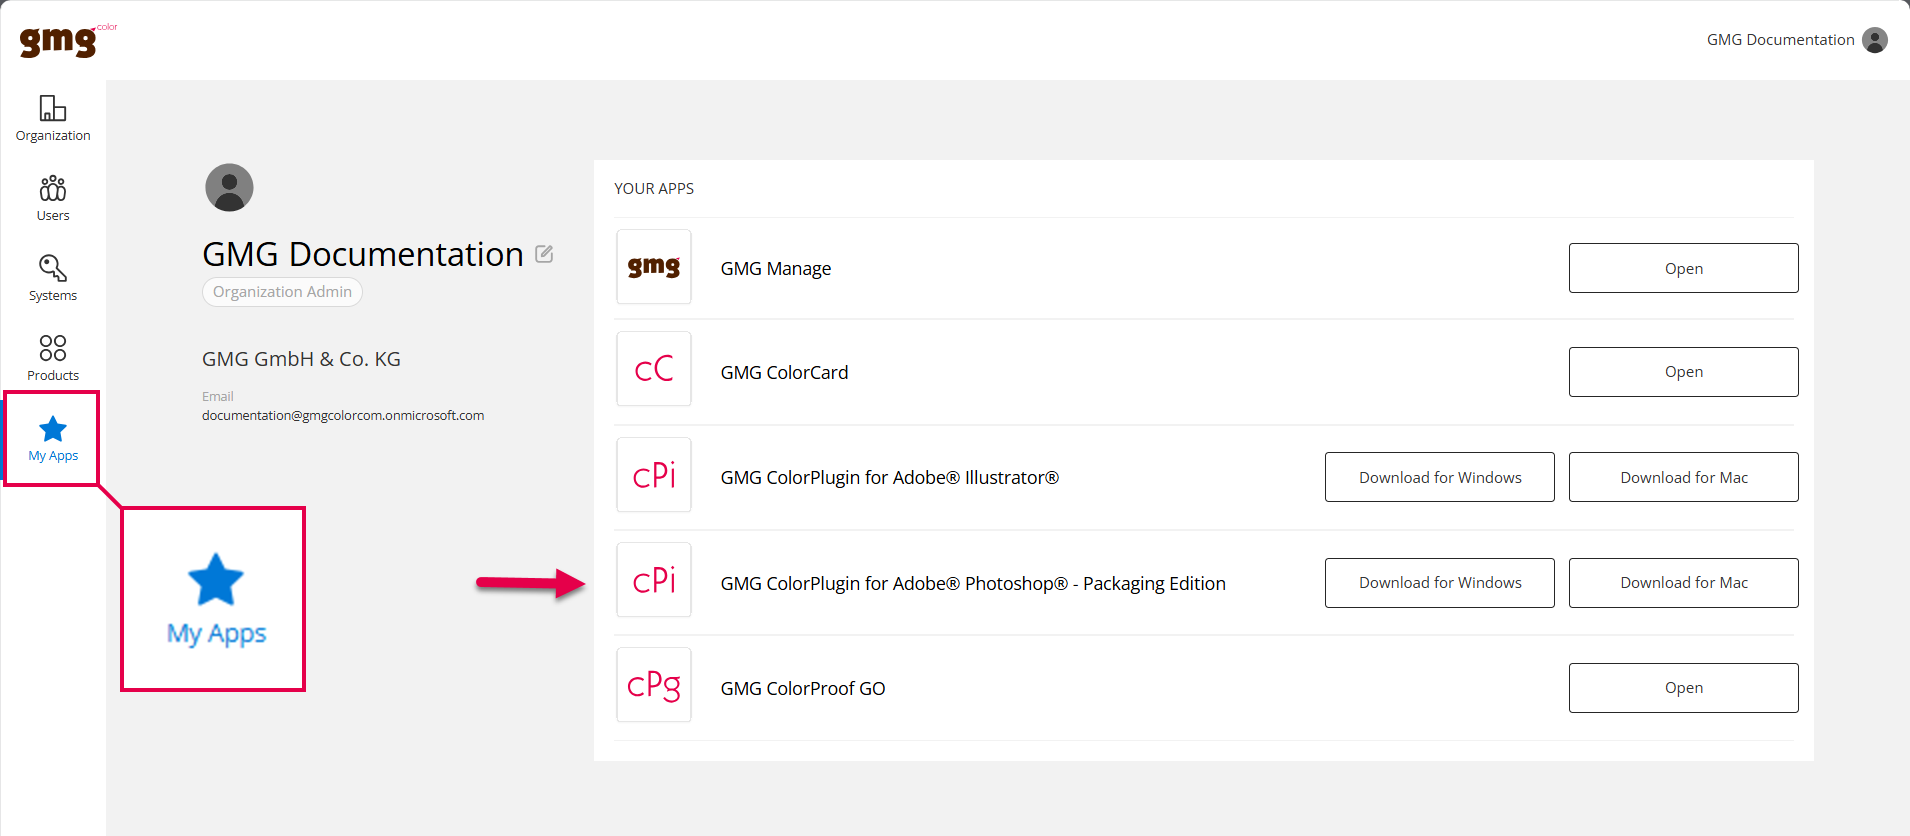Click the GMG ColorProof GO app name
1910x836 pixels.
click(803, 689)
